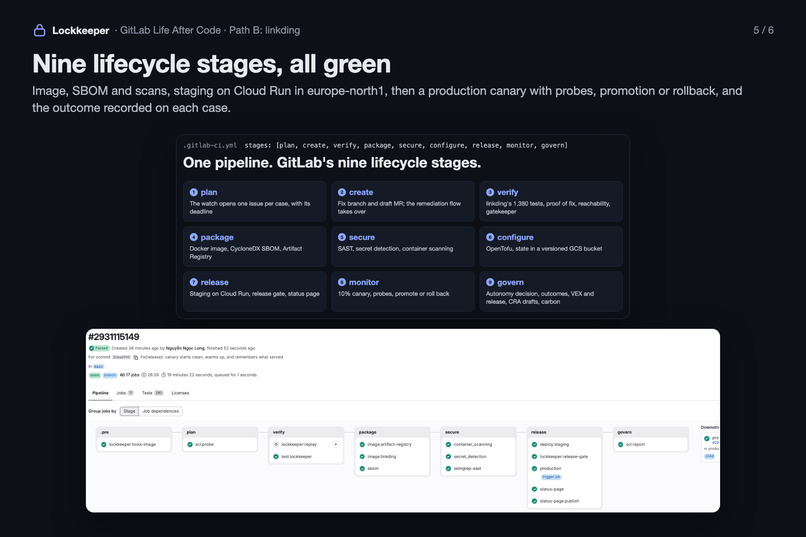The width and height of the screenshot is (806, 537).
Task: Click the slide counter 5 / 6
Action: pos(763,30)
